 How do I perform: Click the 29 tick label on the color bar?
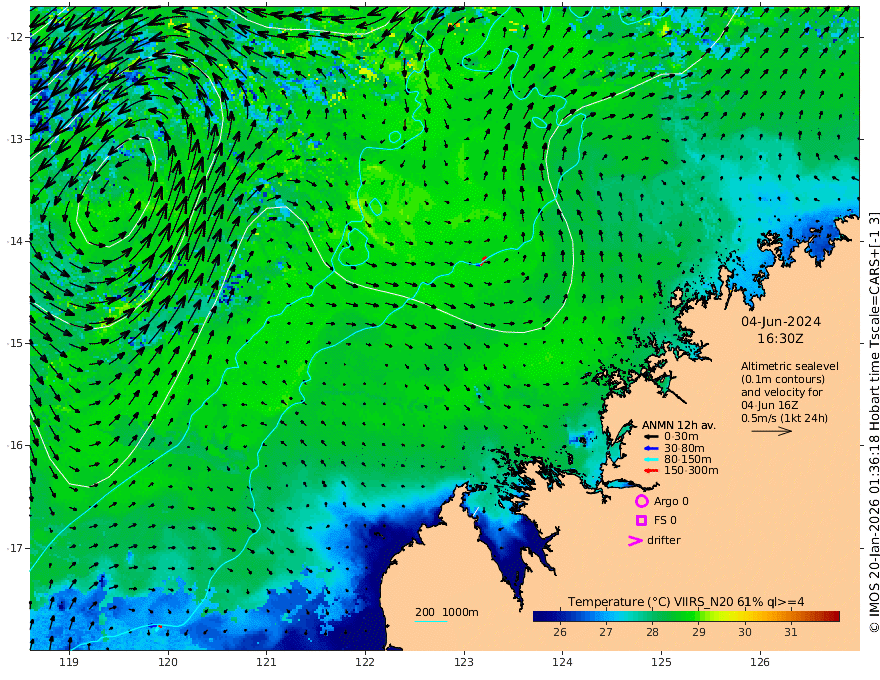click(x=698, y=632)
